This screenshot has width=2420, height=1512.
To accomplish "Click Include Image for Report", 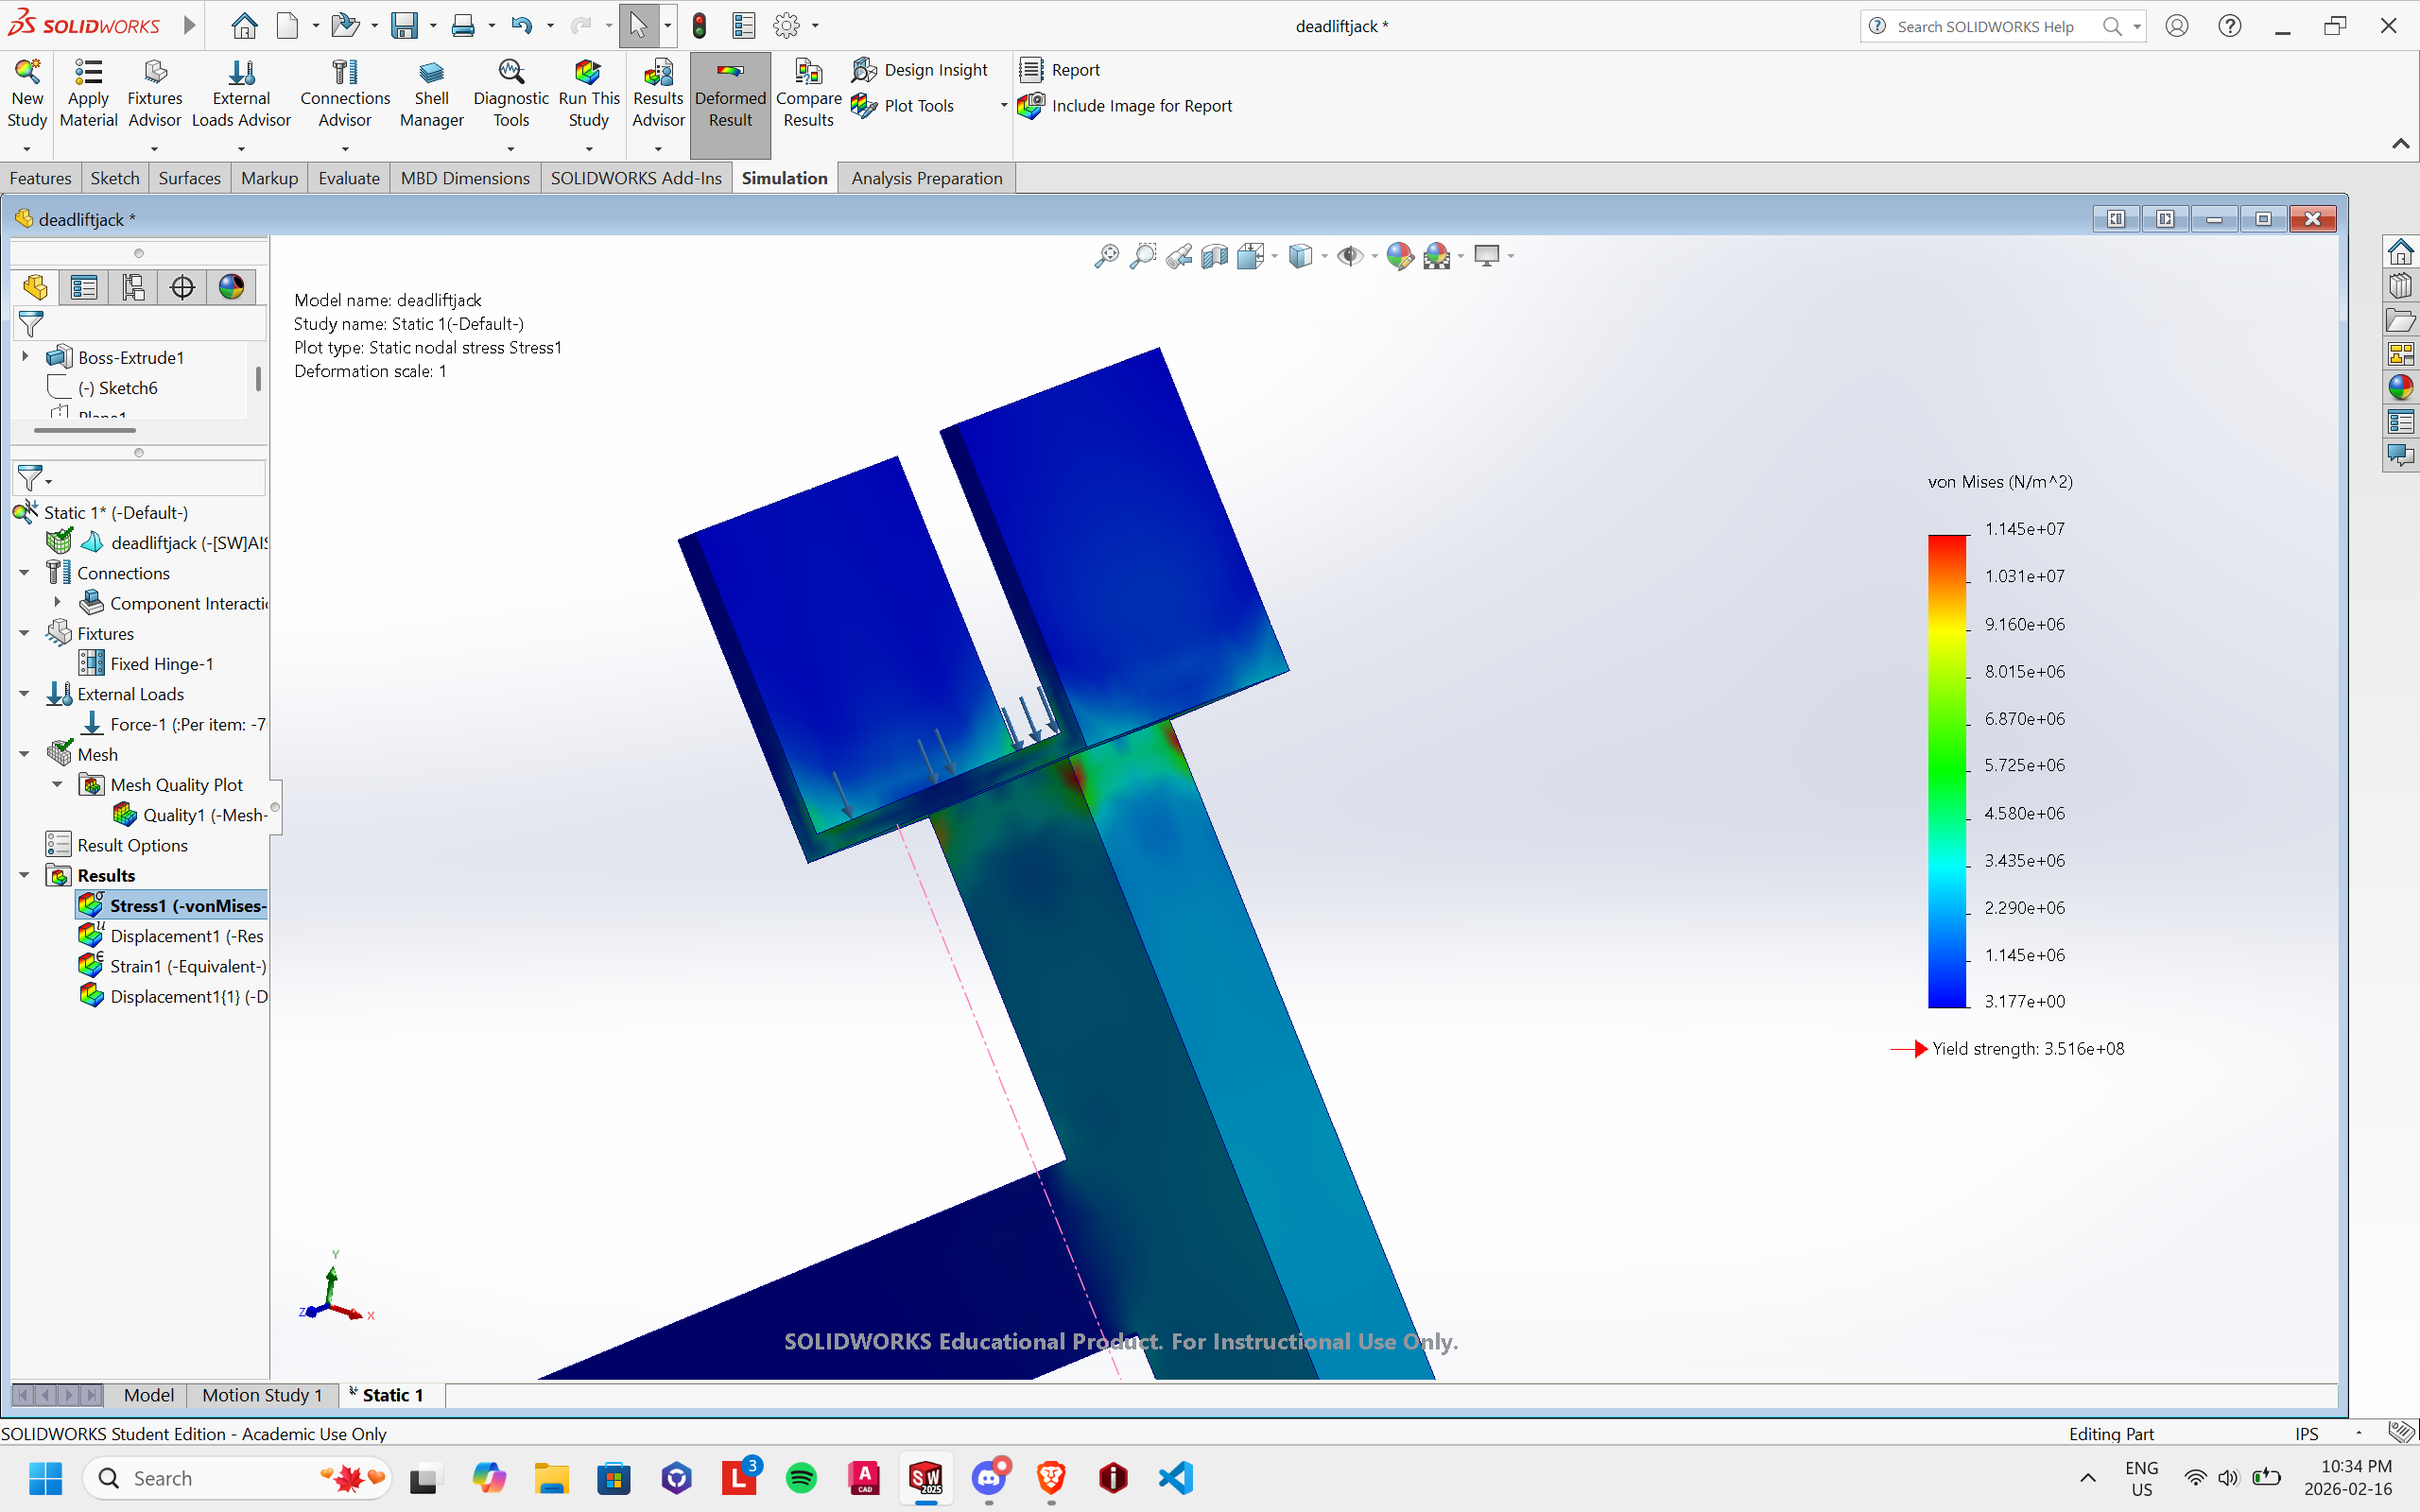I will click(x=1125, y=106).
